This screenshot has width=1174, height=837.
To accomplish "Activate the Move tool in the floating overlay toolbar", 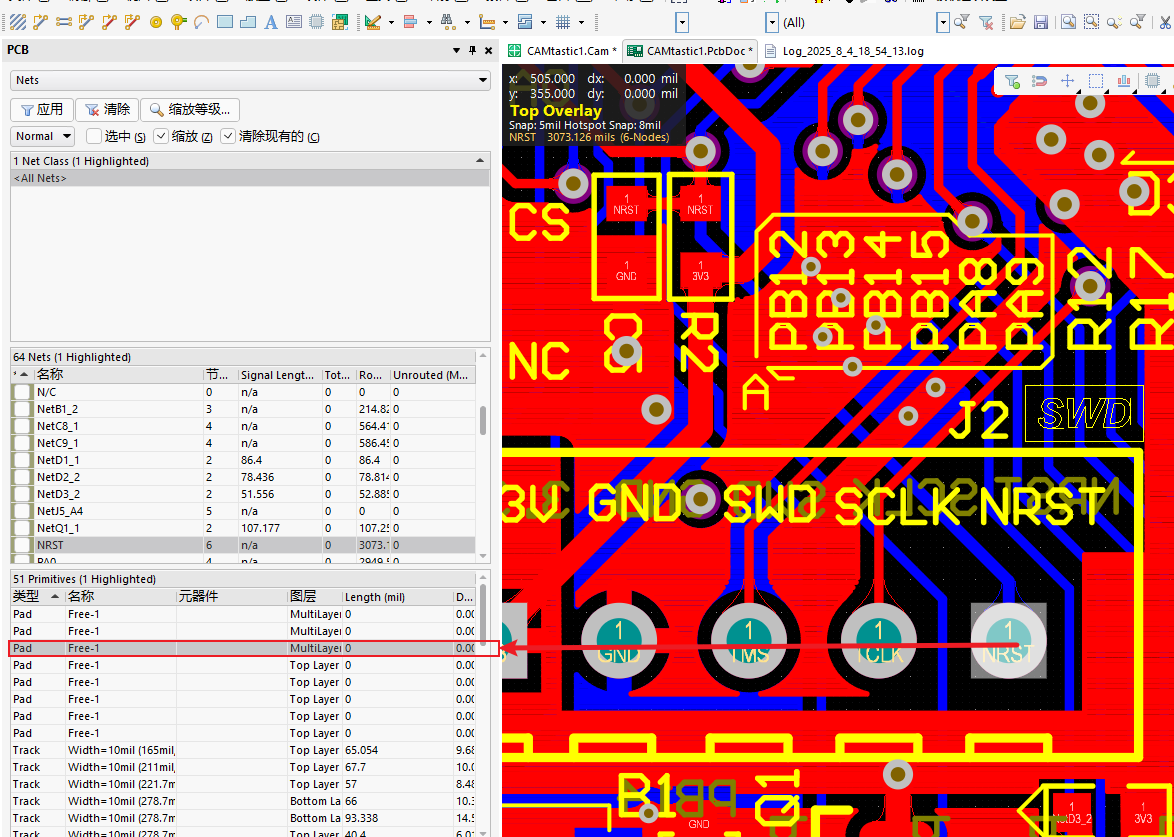I will point(1068,81).
